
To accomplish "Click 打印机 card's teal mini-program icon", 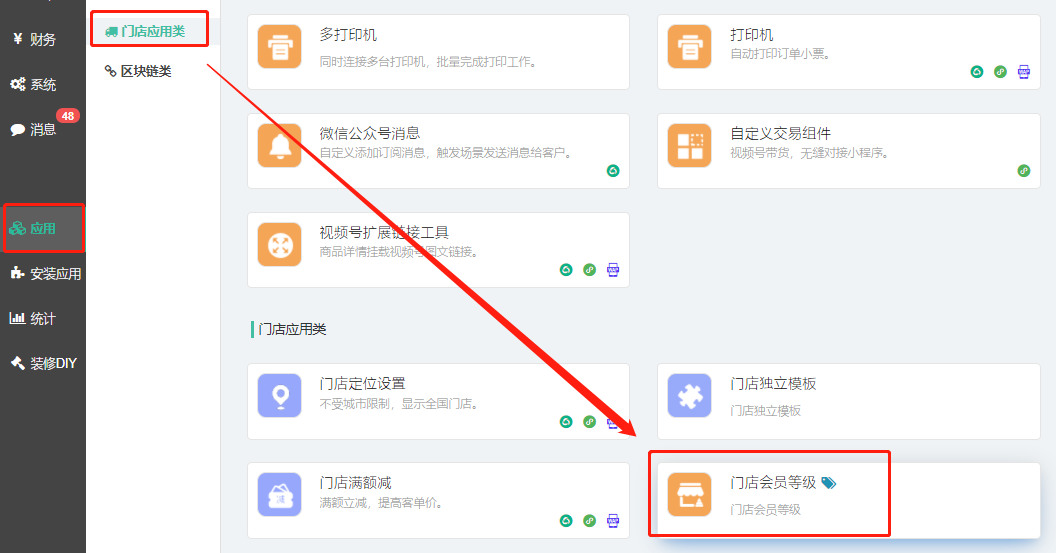I will [977, 72].
